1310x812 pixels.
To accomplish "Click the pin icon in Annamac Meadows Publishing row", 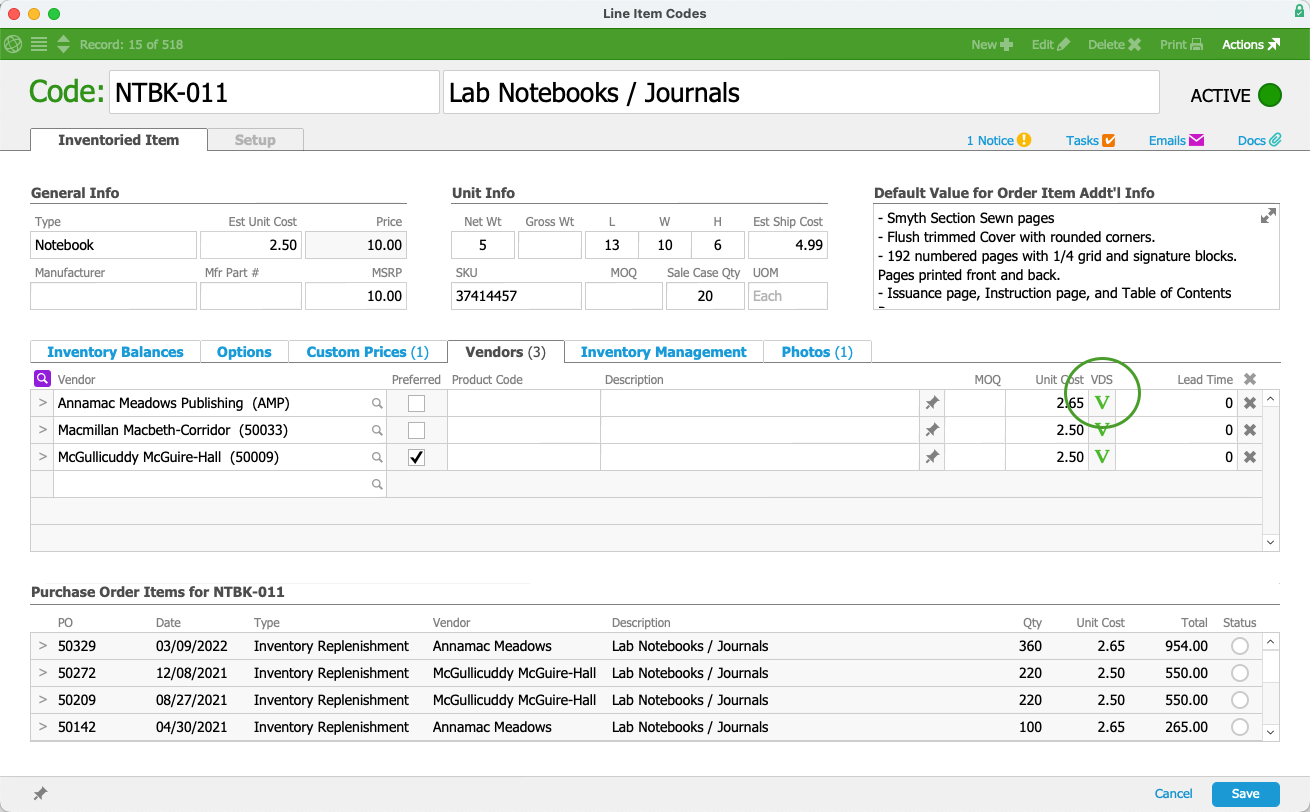I will [932, 403].
